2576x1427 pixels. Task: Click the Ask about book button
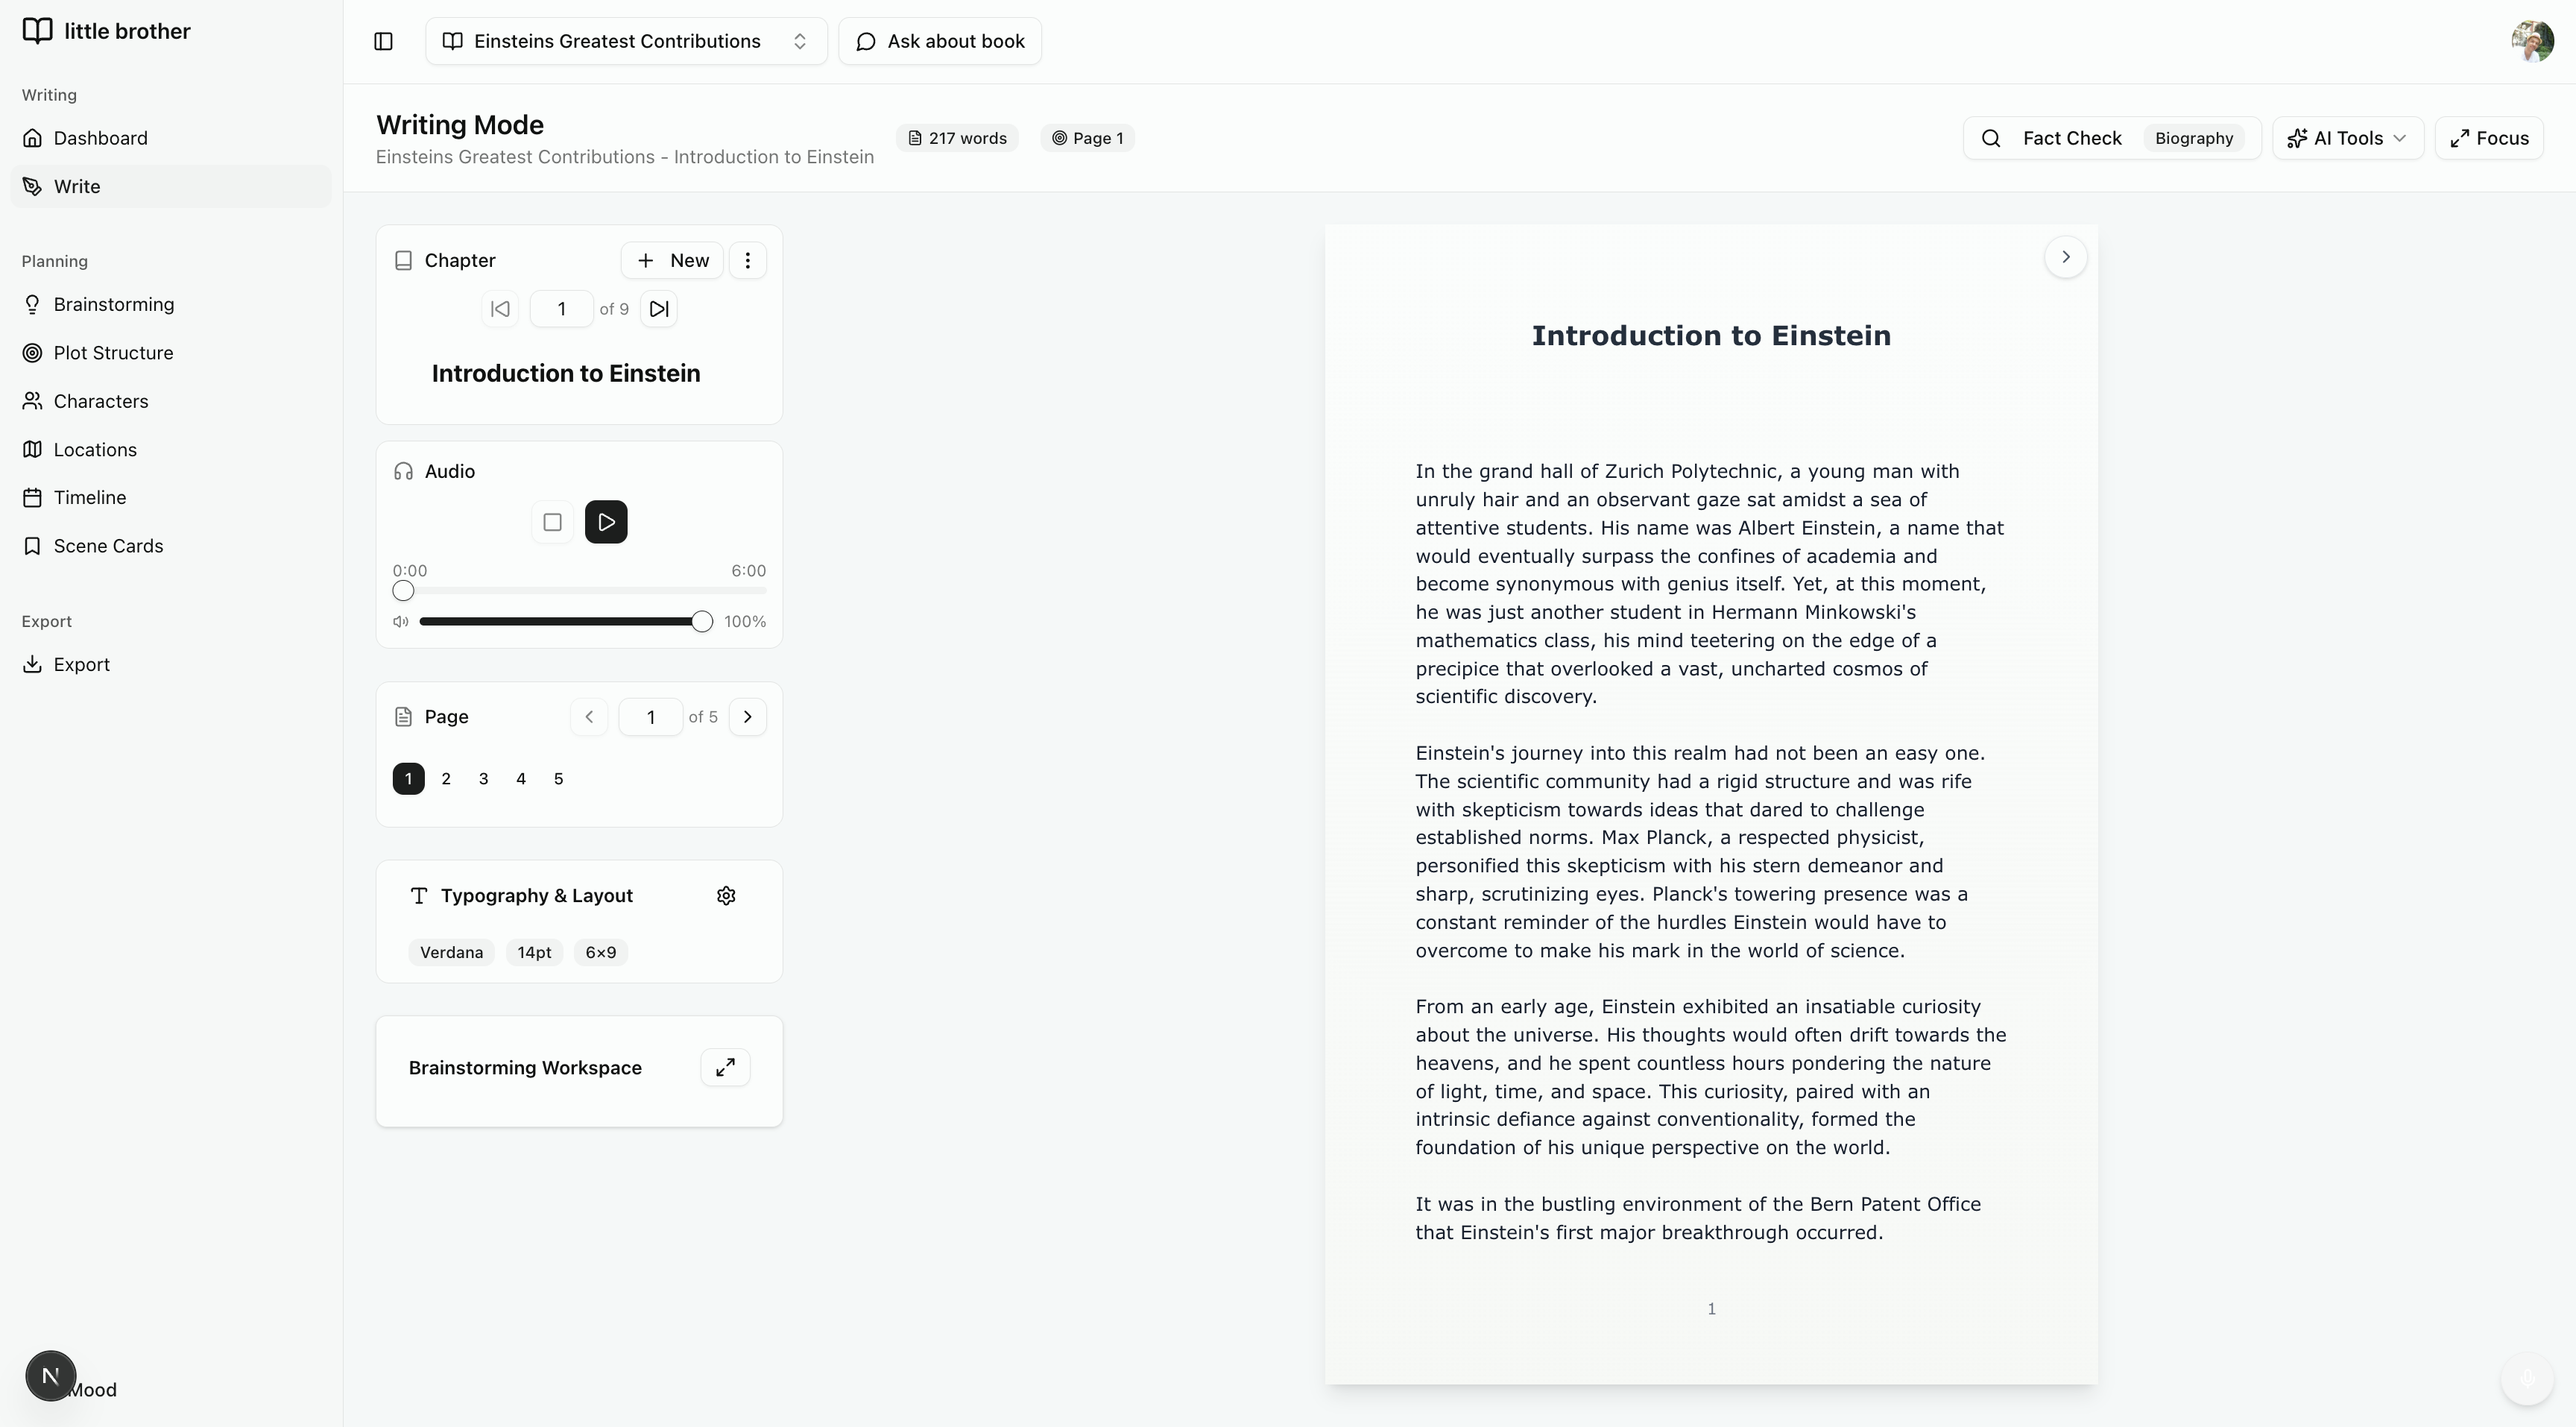point(940,41)
